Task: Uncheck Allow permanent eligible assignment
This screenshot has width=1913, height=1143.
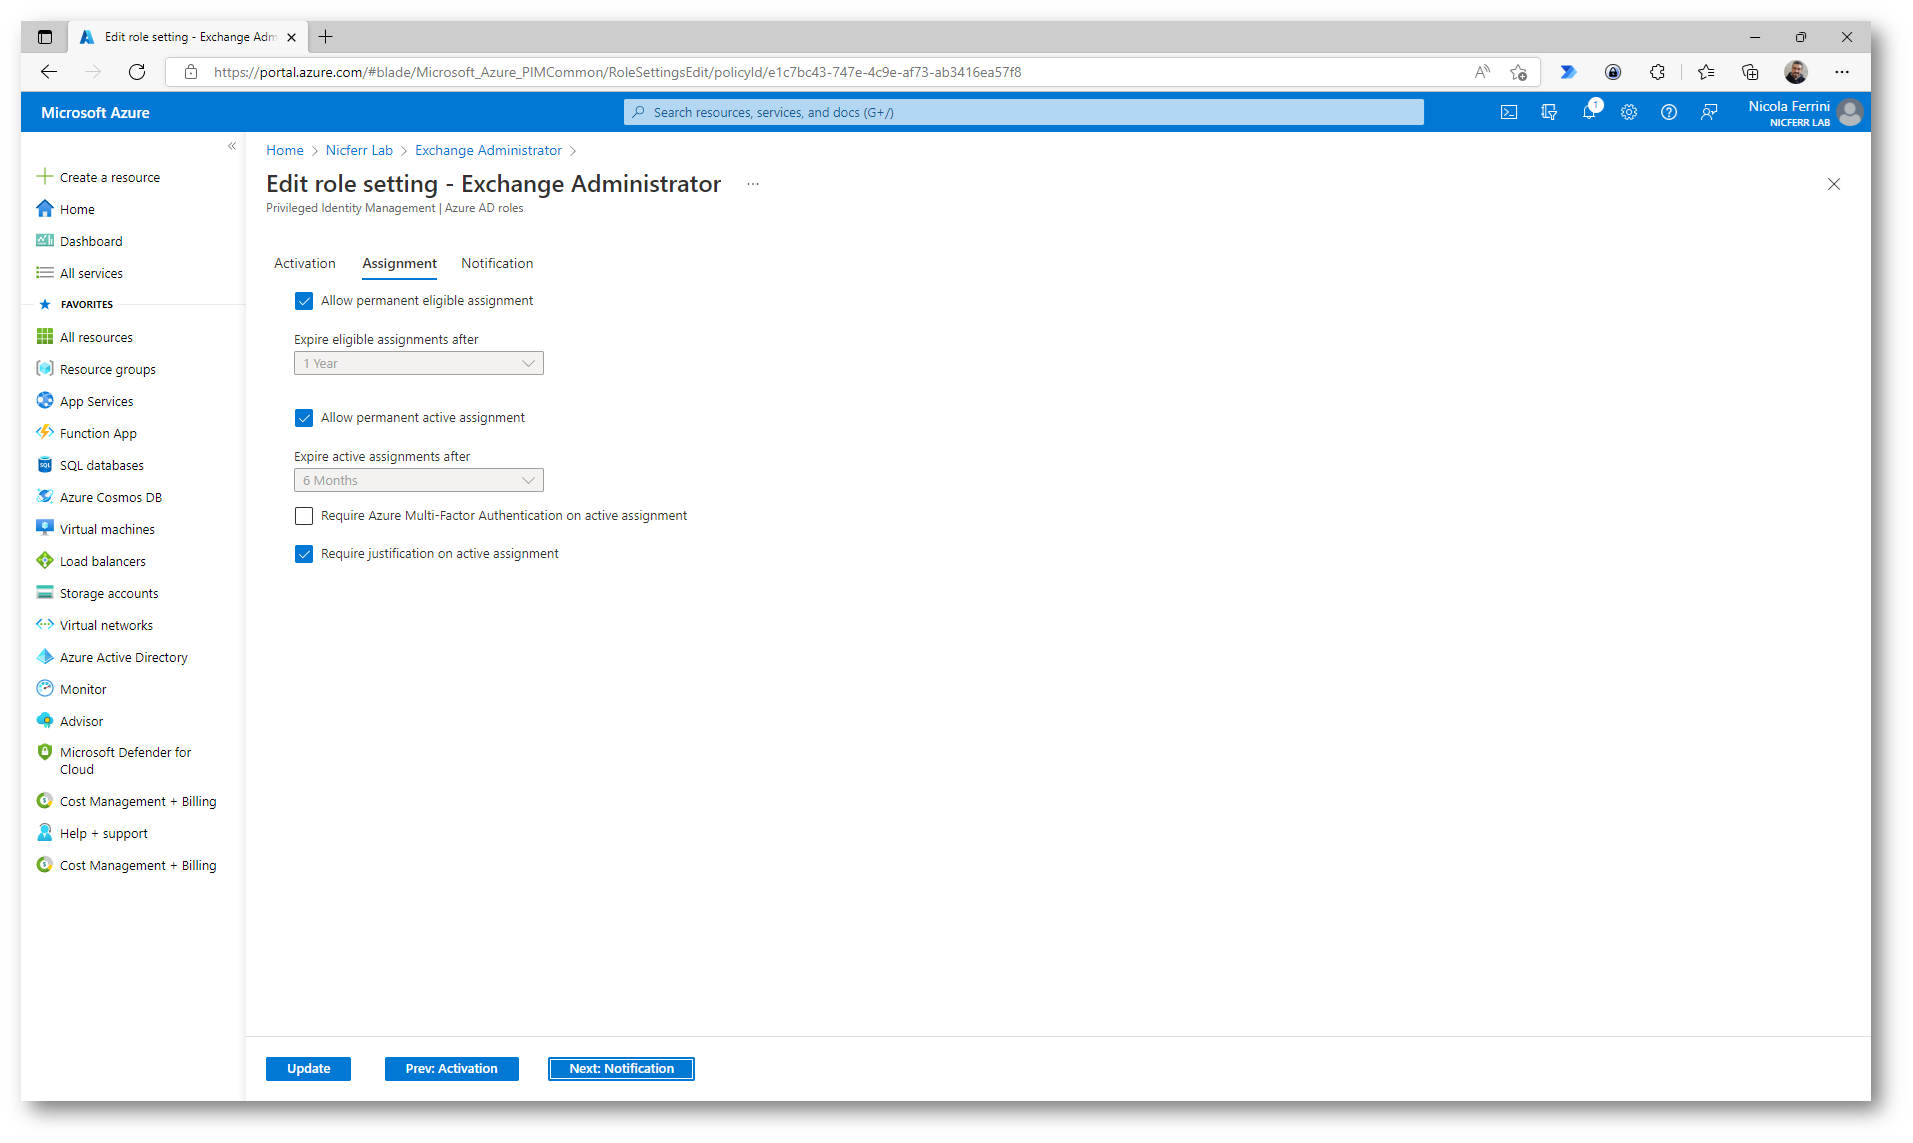Action: pyautogui.click(x=304, y=301)
